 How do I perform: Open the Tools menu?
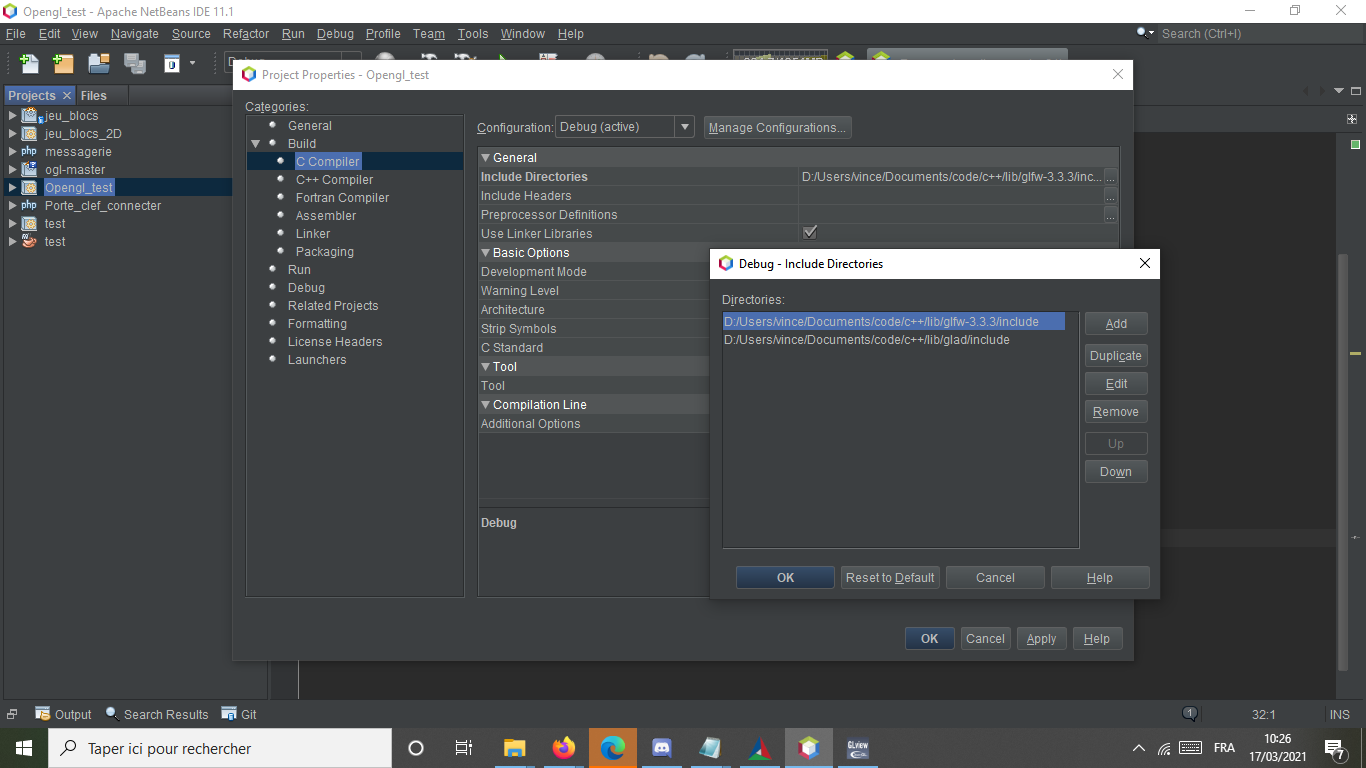coord(473,33)
